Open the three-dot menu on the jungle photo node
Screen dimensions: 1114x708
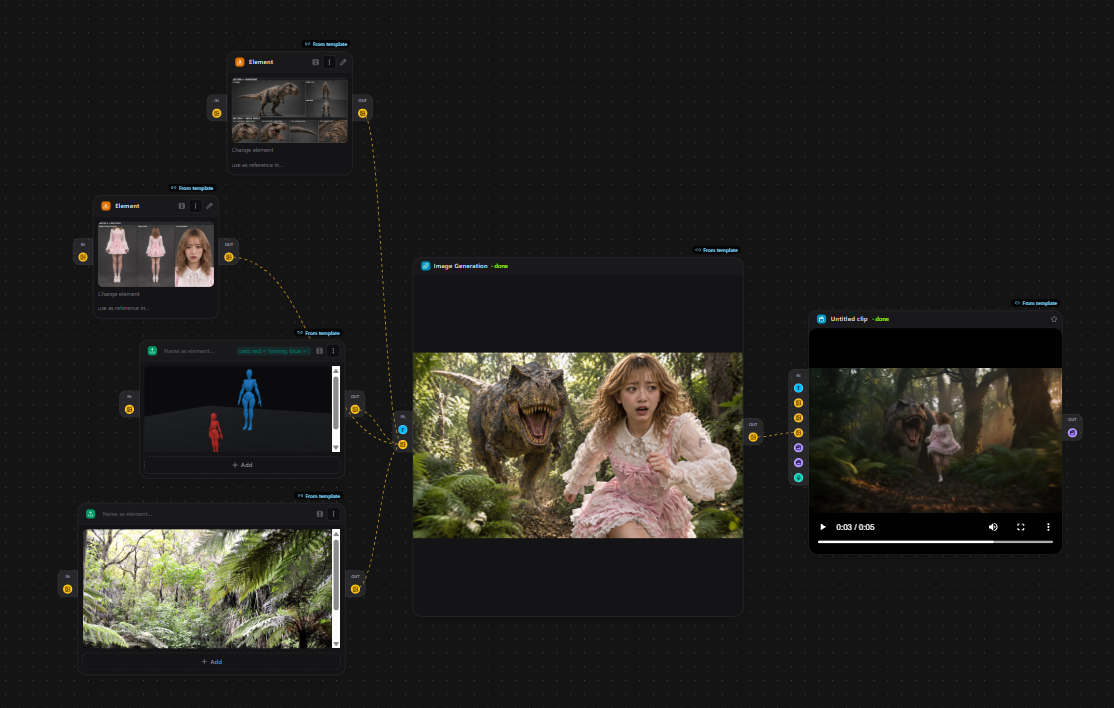(333, 514)
